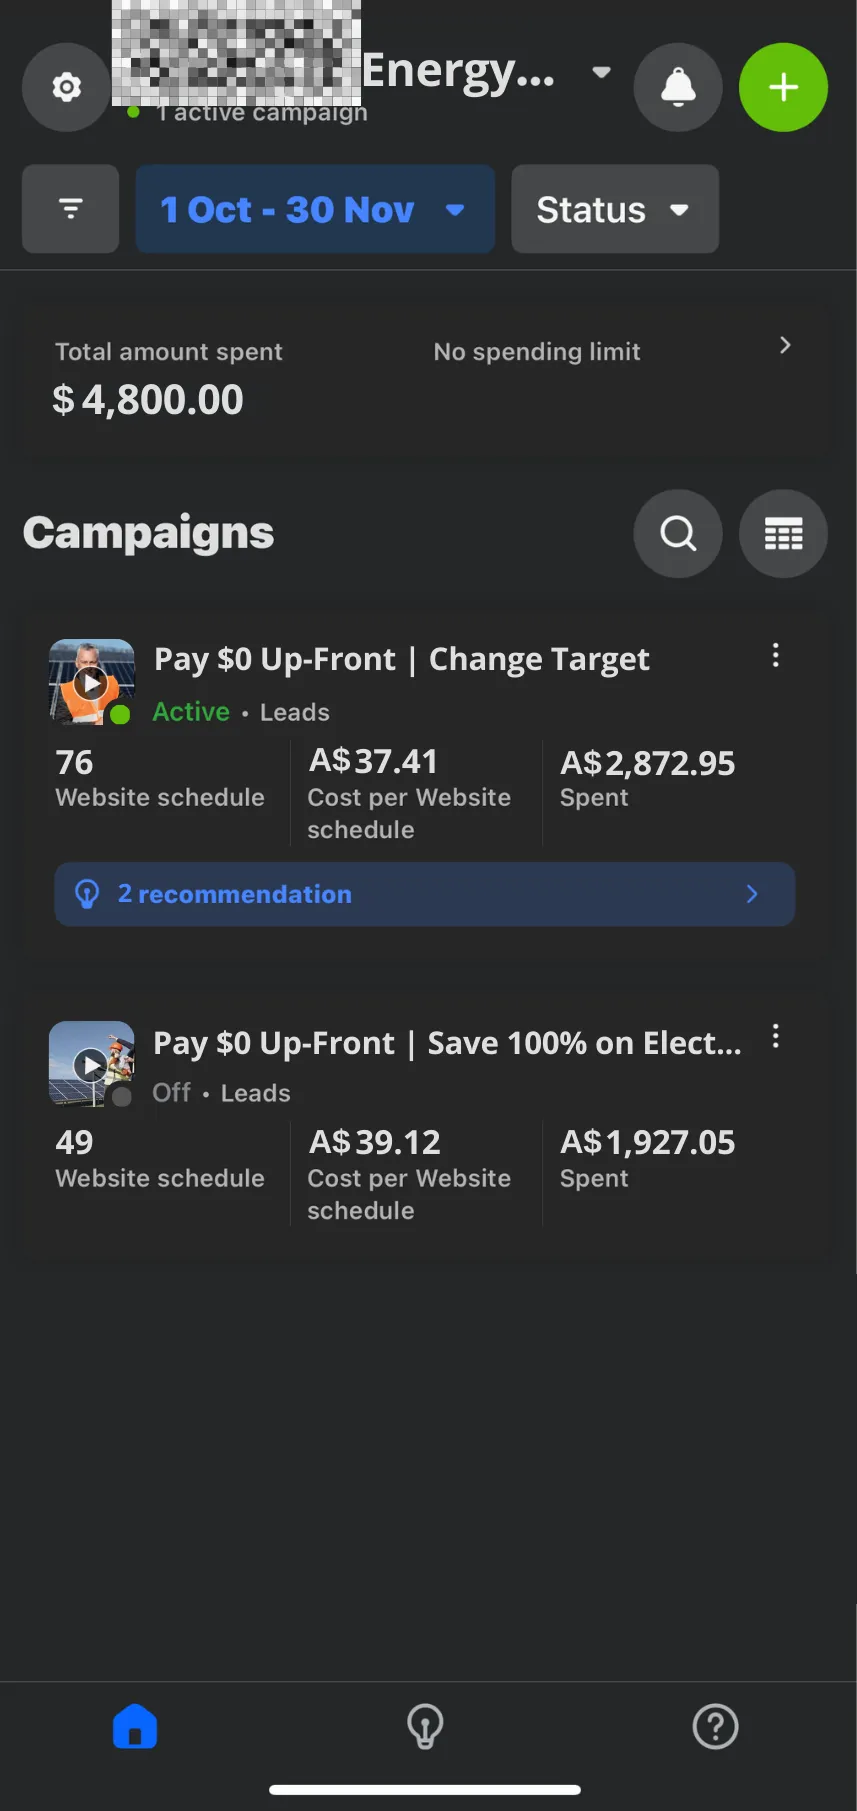Open notifications bell icon
Screen dimensions: 857x1811
pos(678,87)
